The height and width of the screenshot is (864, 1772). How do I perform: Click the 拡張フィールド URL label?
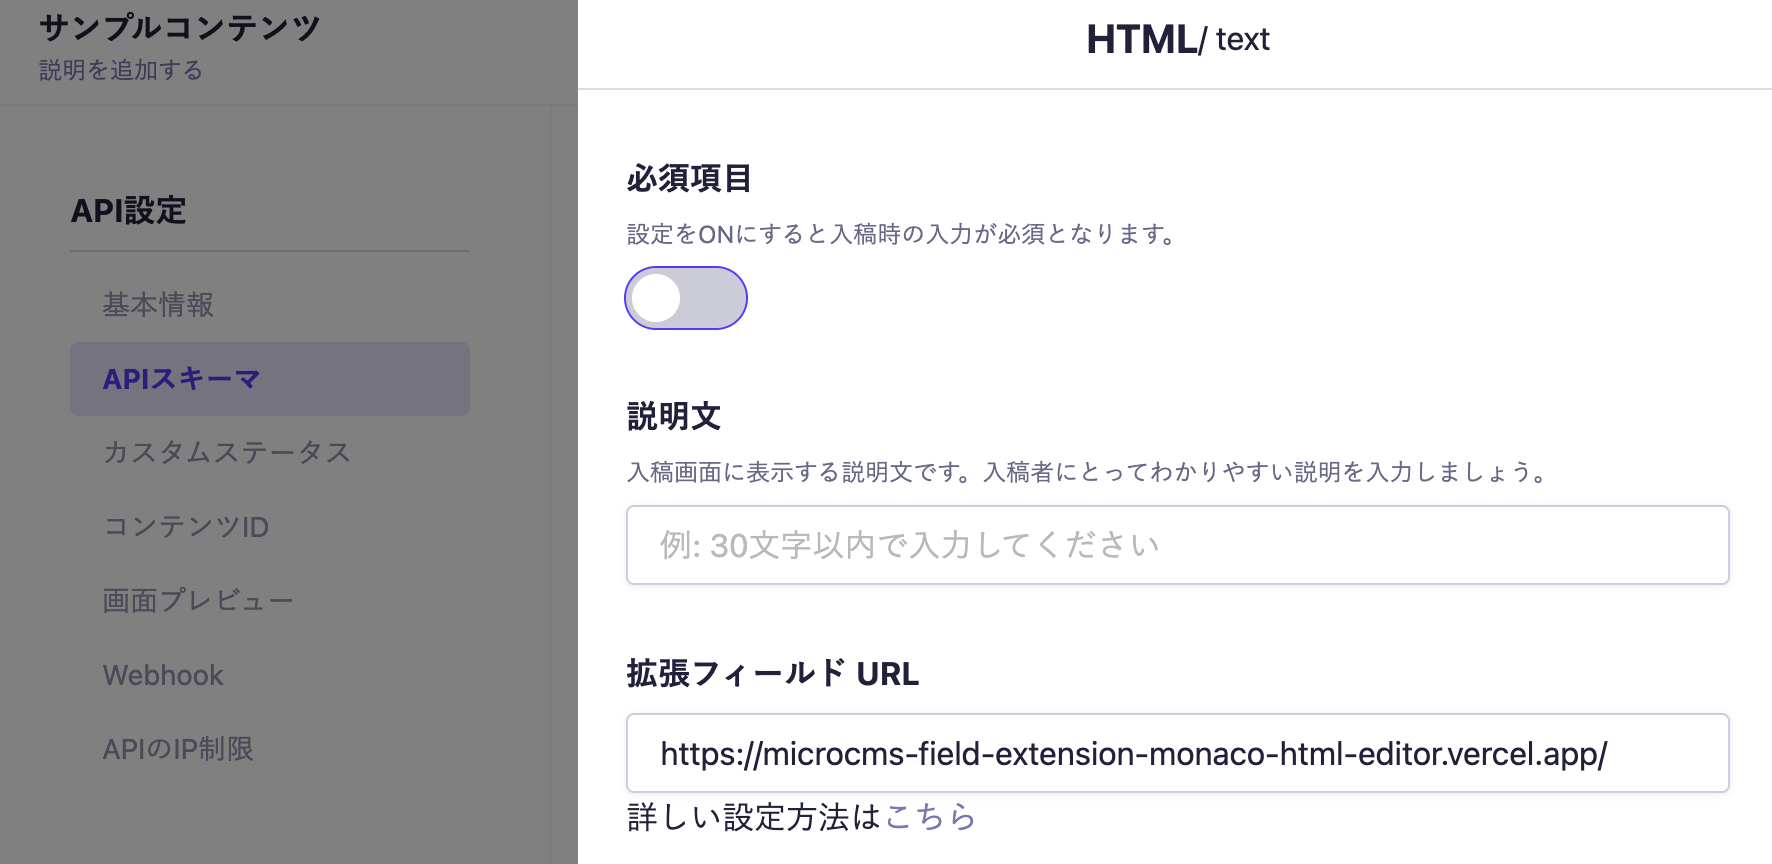pos(772,674)
